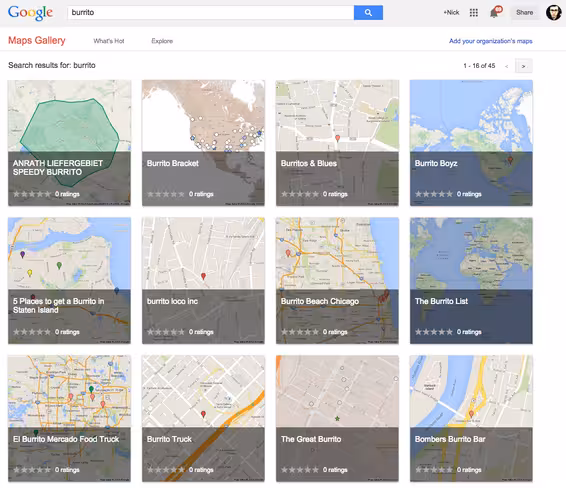Click Add your organization's maps link

[x=491, y=41]
